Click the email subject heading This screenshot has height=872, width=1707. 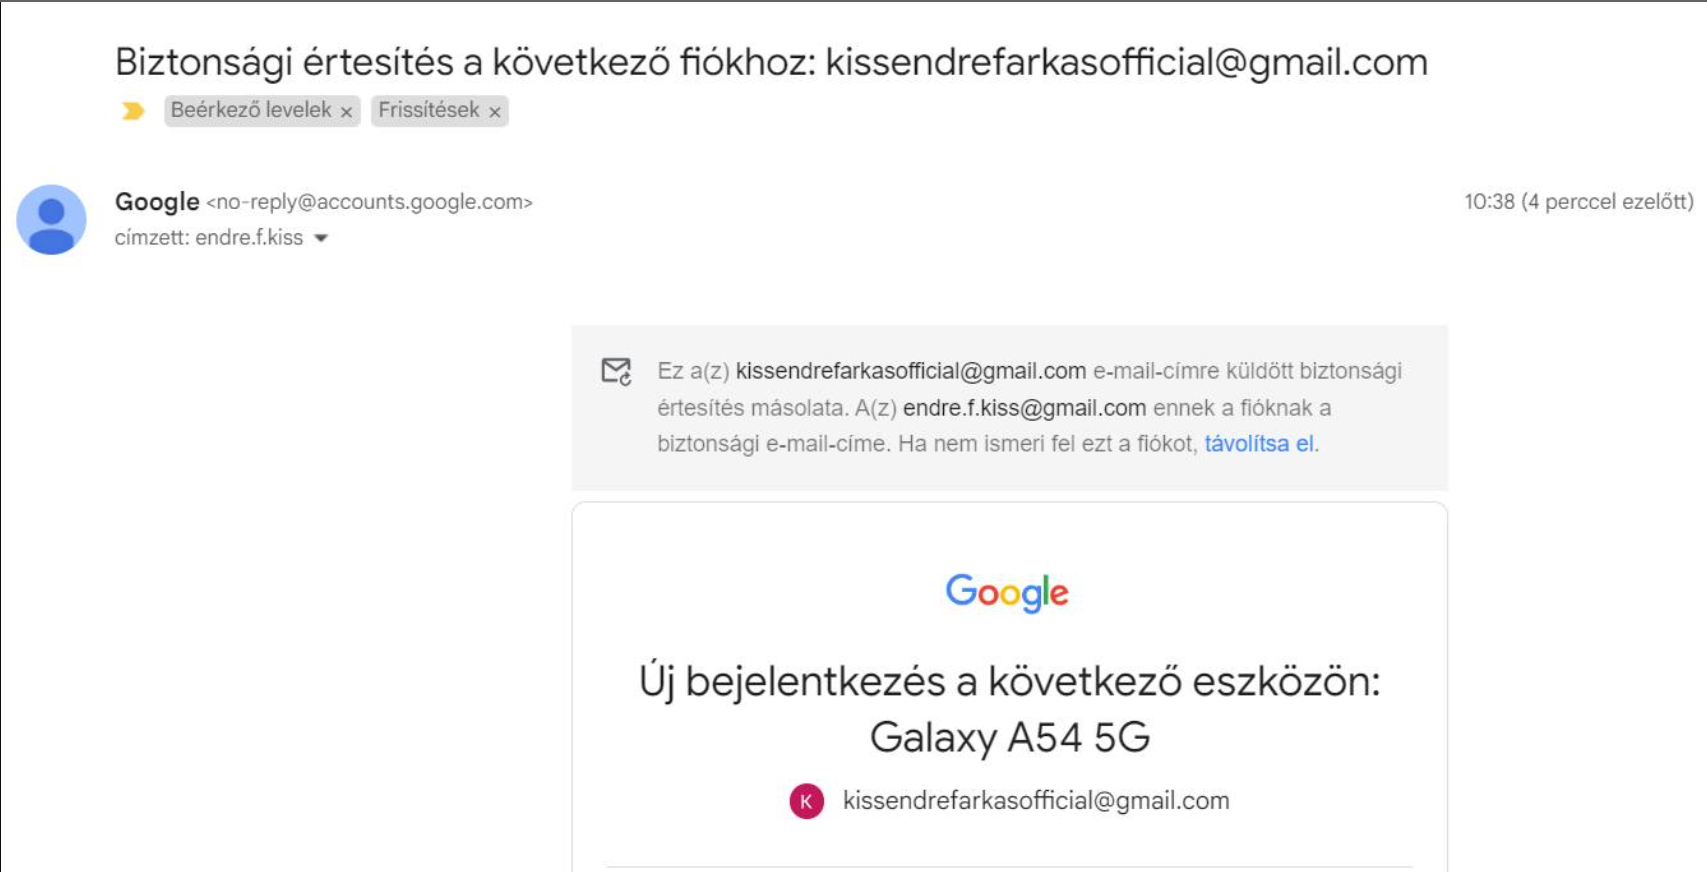[x=771, y=62]
